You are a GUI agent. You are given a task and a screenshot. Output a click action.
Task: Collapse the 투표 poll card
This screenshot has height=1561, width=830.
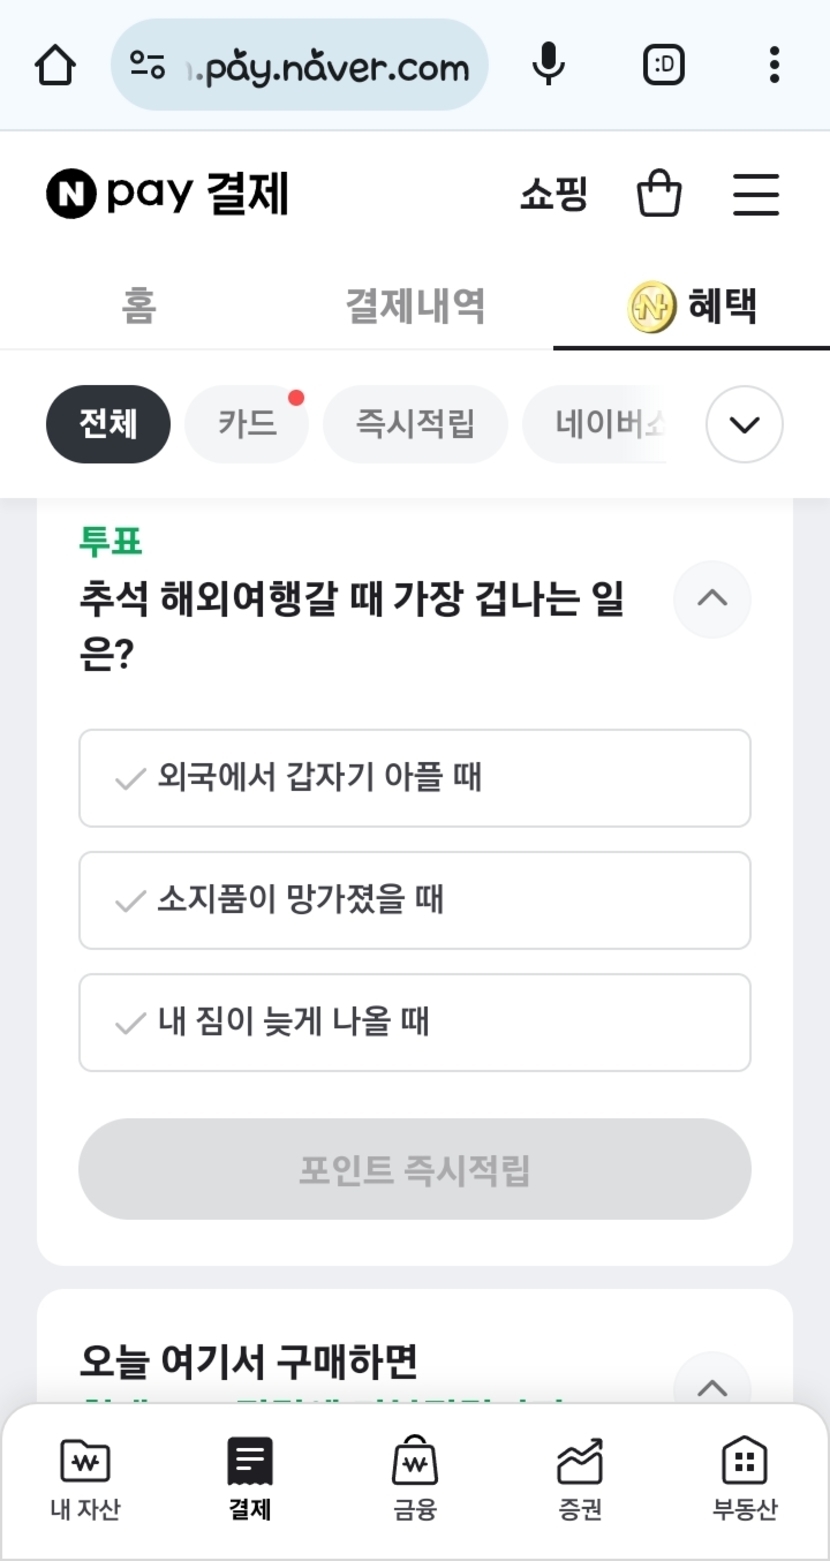[712, 599]
